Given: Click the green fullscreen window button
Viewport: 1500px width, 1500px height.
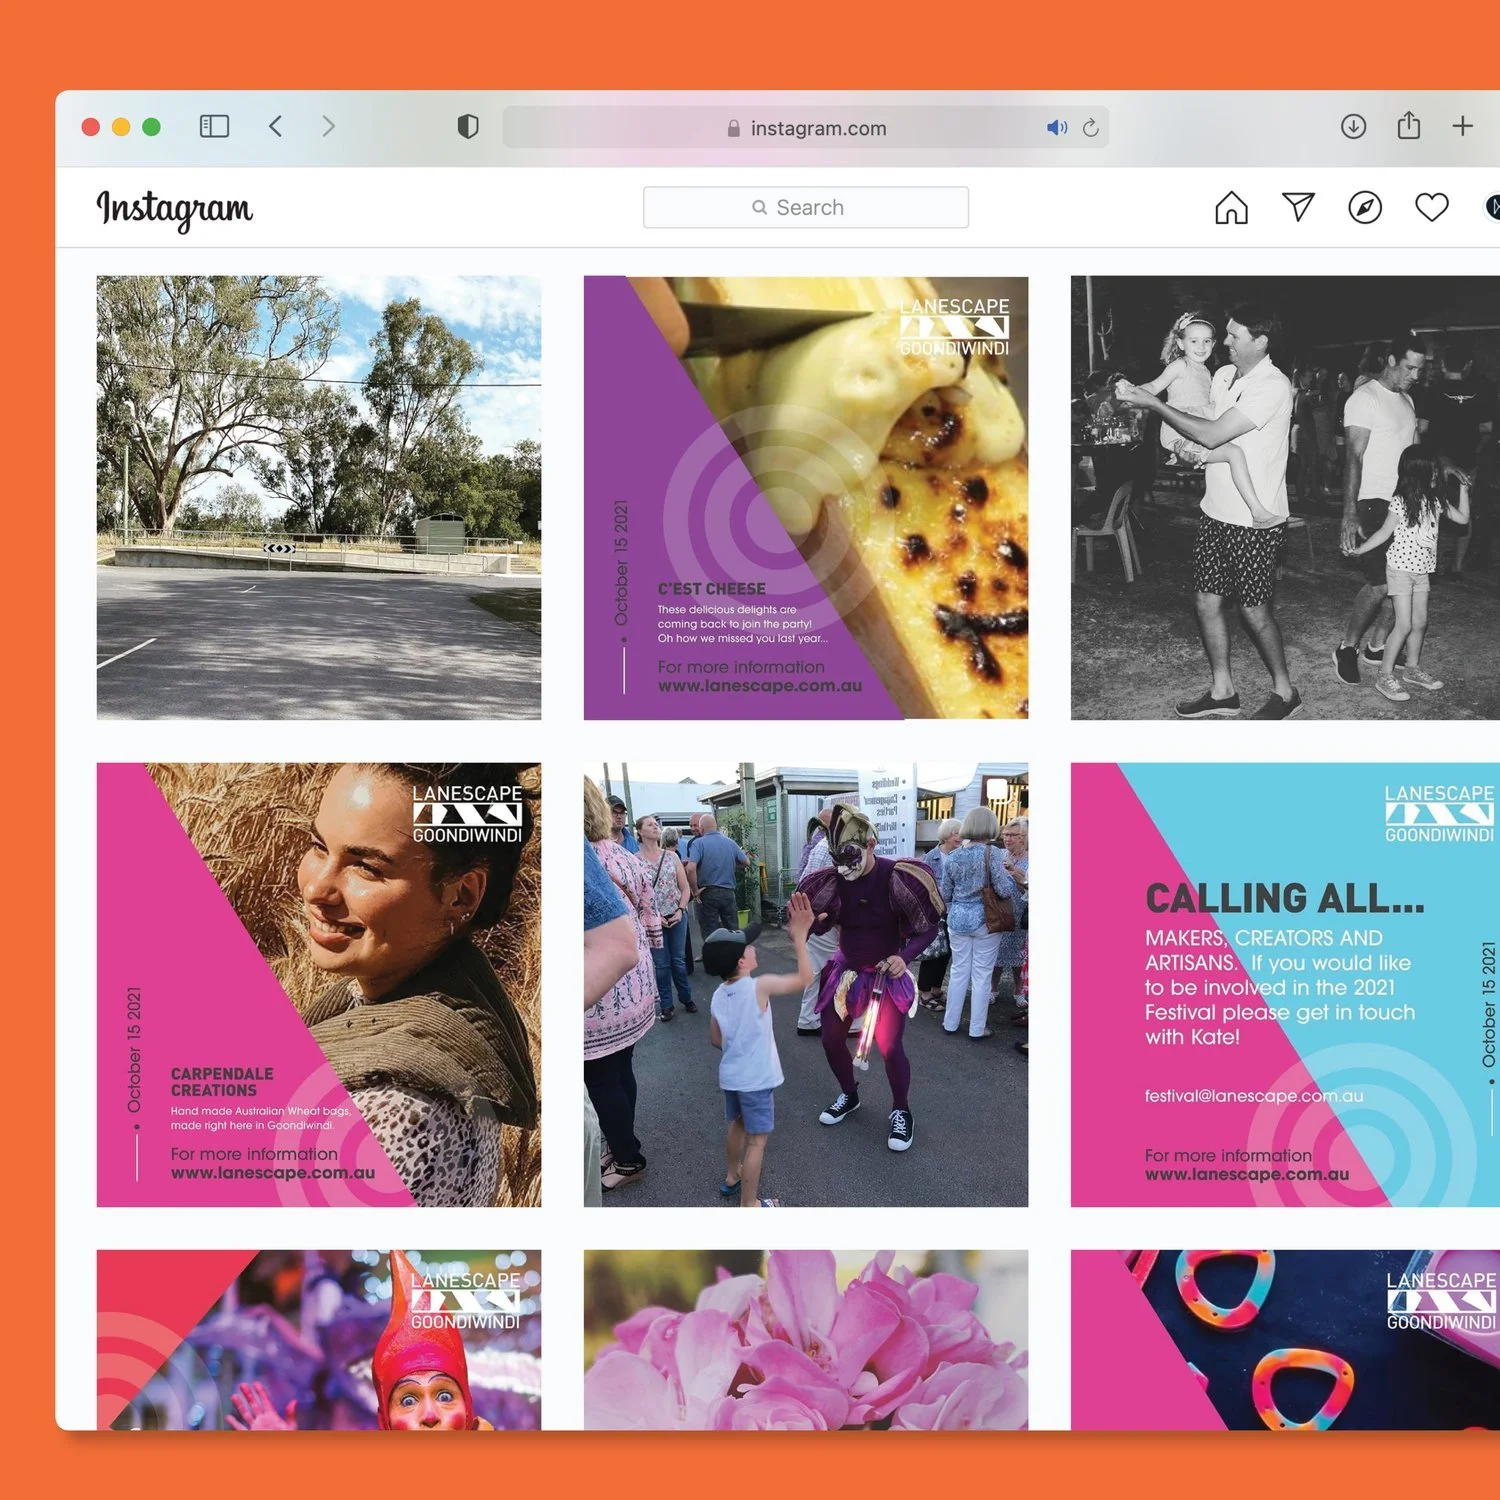Looking at the screenshot, I should [152, 127].
